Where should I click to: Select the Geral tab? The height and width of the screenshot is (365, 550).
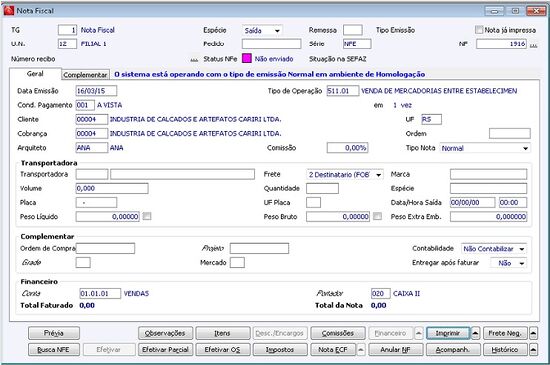coord(35,74)
